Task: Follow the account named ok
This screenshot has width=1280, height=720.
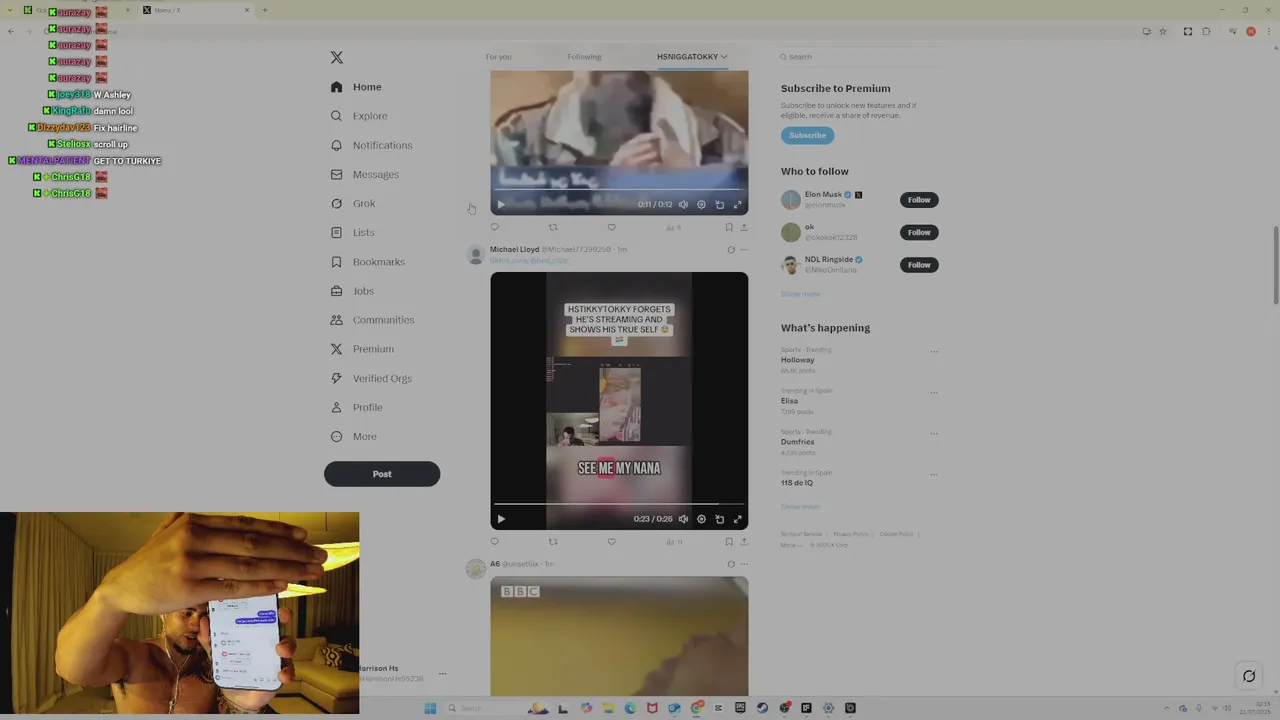Action: (919, 232)
